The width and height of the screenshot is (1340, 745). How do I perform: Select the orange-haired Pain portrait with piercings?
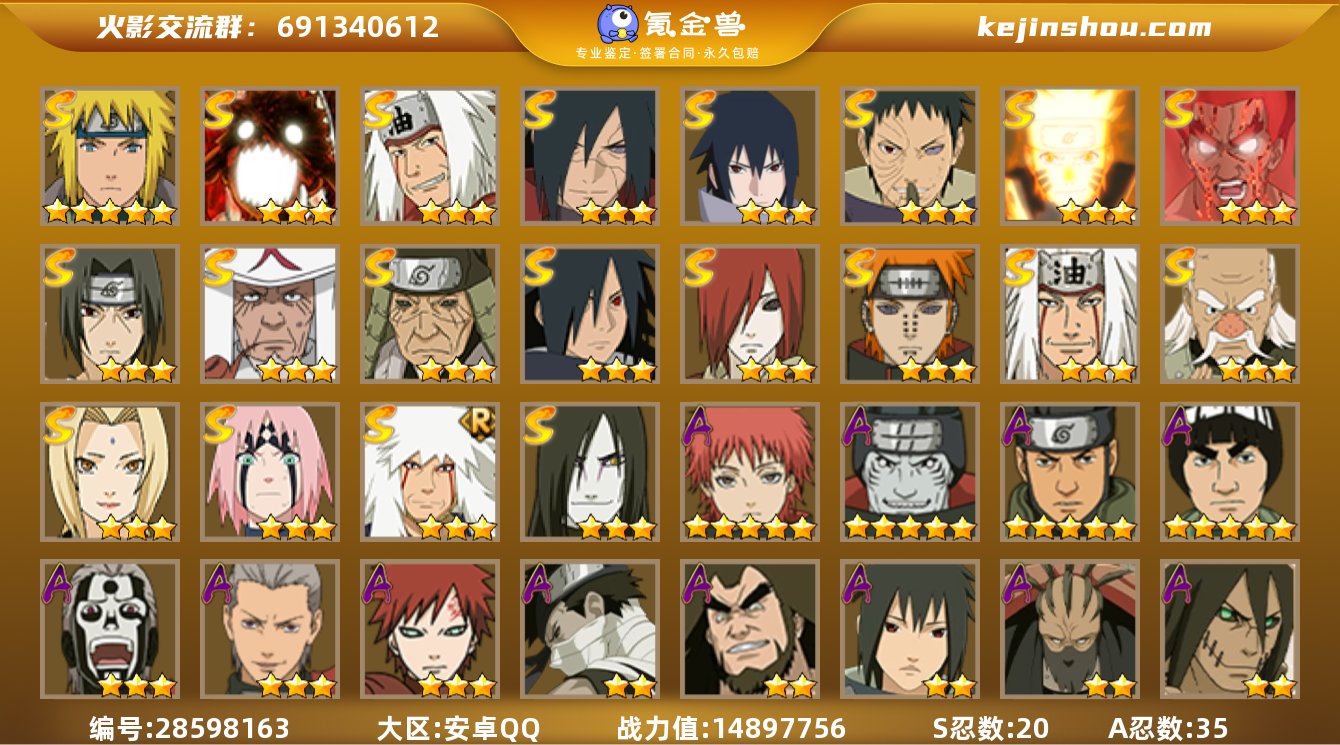910,314
